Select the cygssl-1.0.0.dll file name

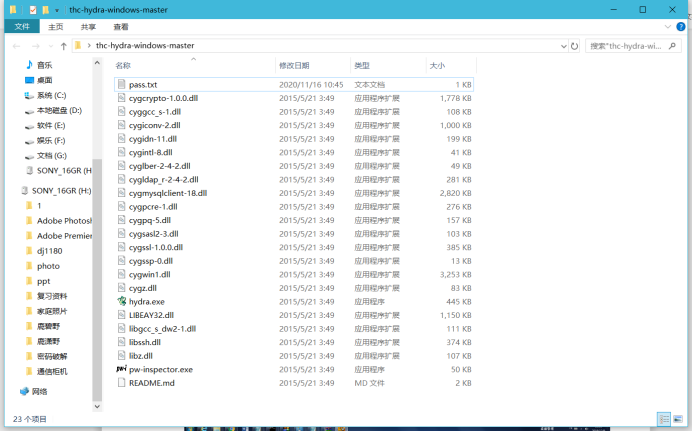click(156, 247)
